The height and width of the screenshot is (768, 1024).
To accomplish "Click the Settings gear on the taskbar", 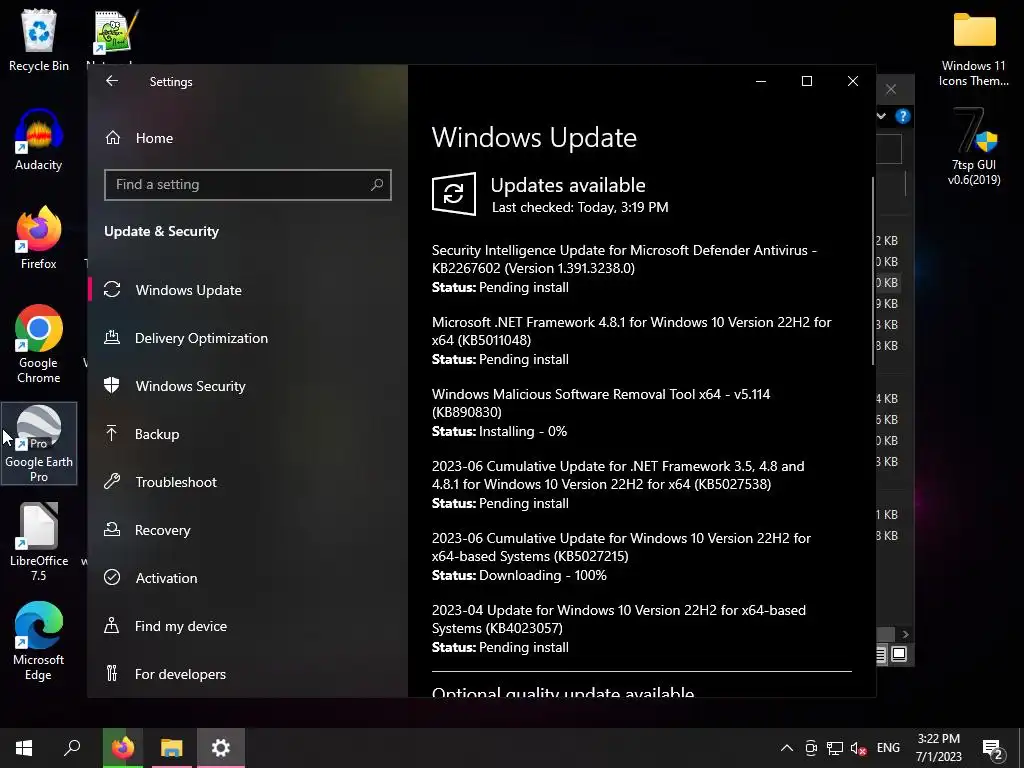I will pyautogui.click(x=221, y=748).
